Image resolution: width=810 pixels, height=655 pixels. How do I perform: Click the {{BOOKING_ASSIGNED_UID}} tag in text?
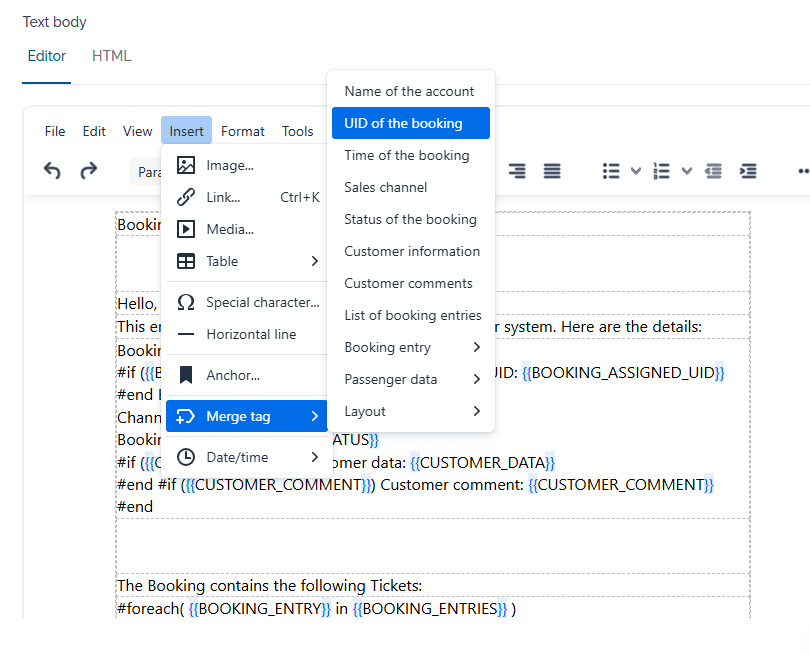pyautogui.click(x=623, y=372)
